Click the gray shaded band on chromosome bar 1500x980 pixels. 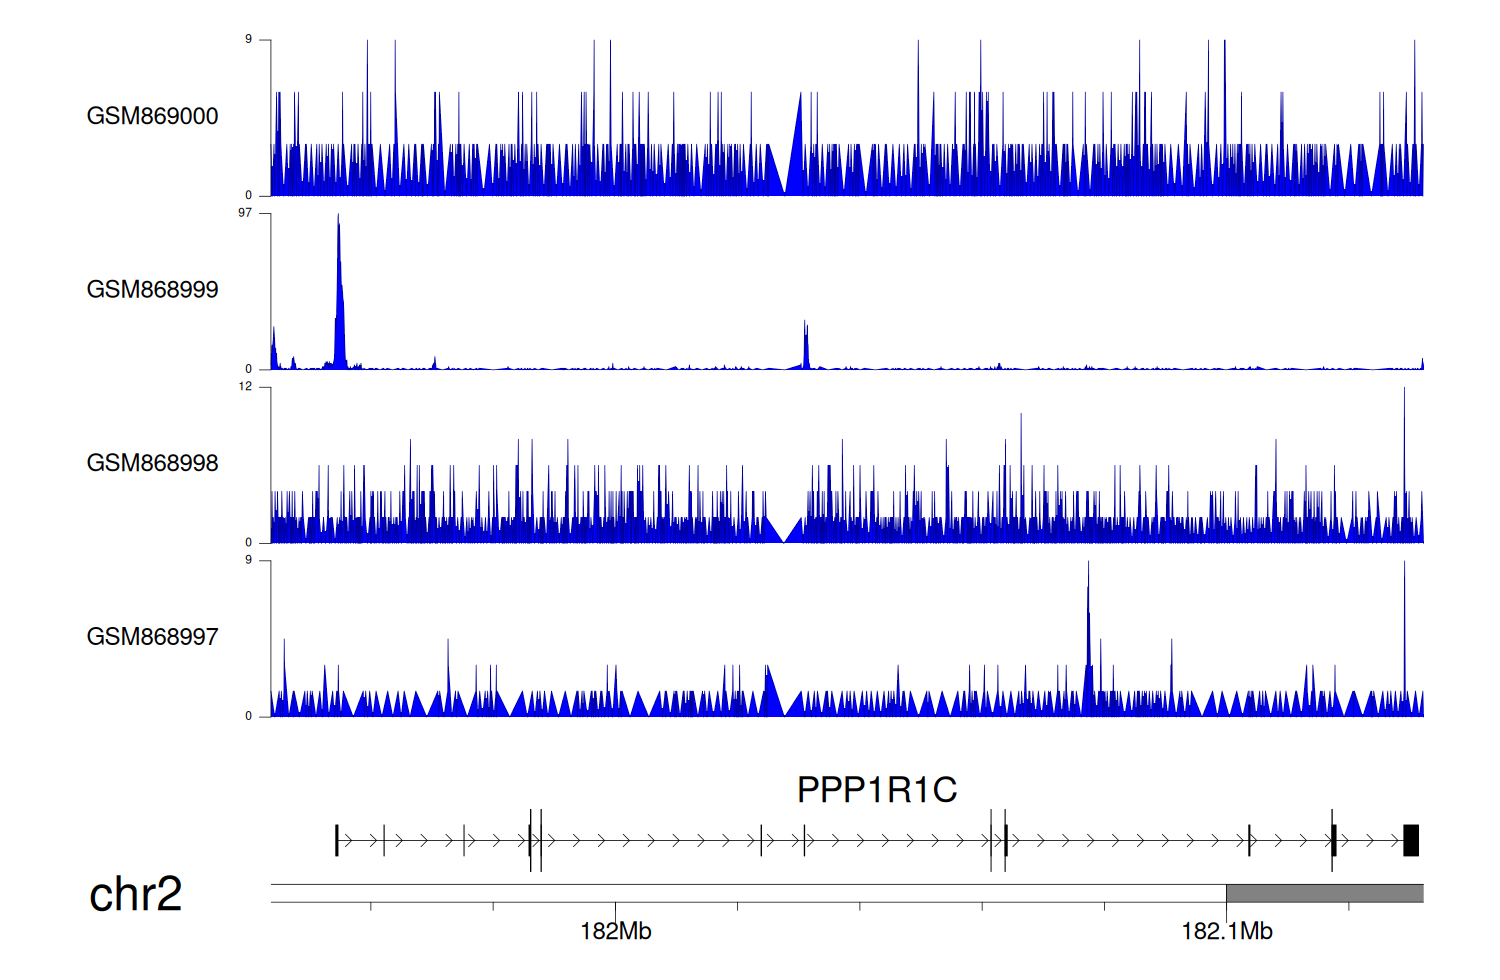click(x=1324, y=893)
